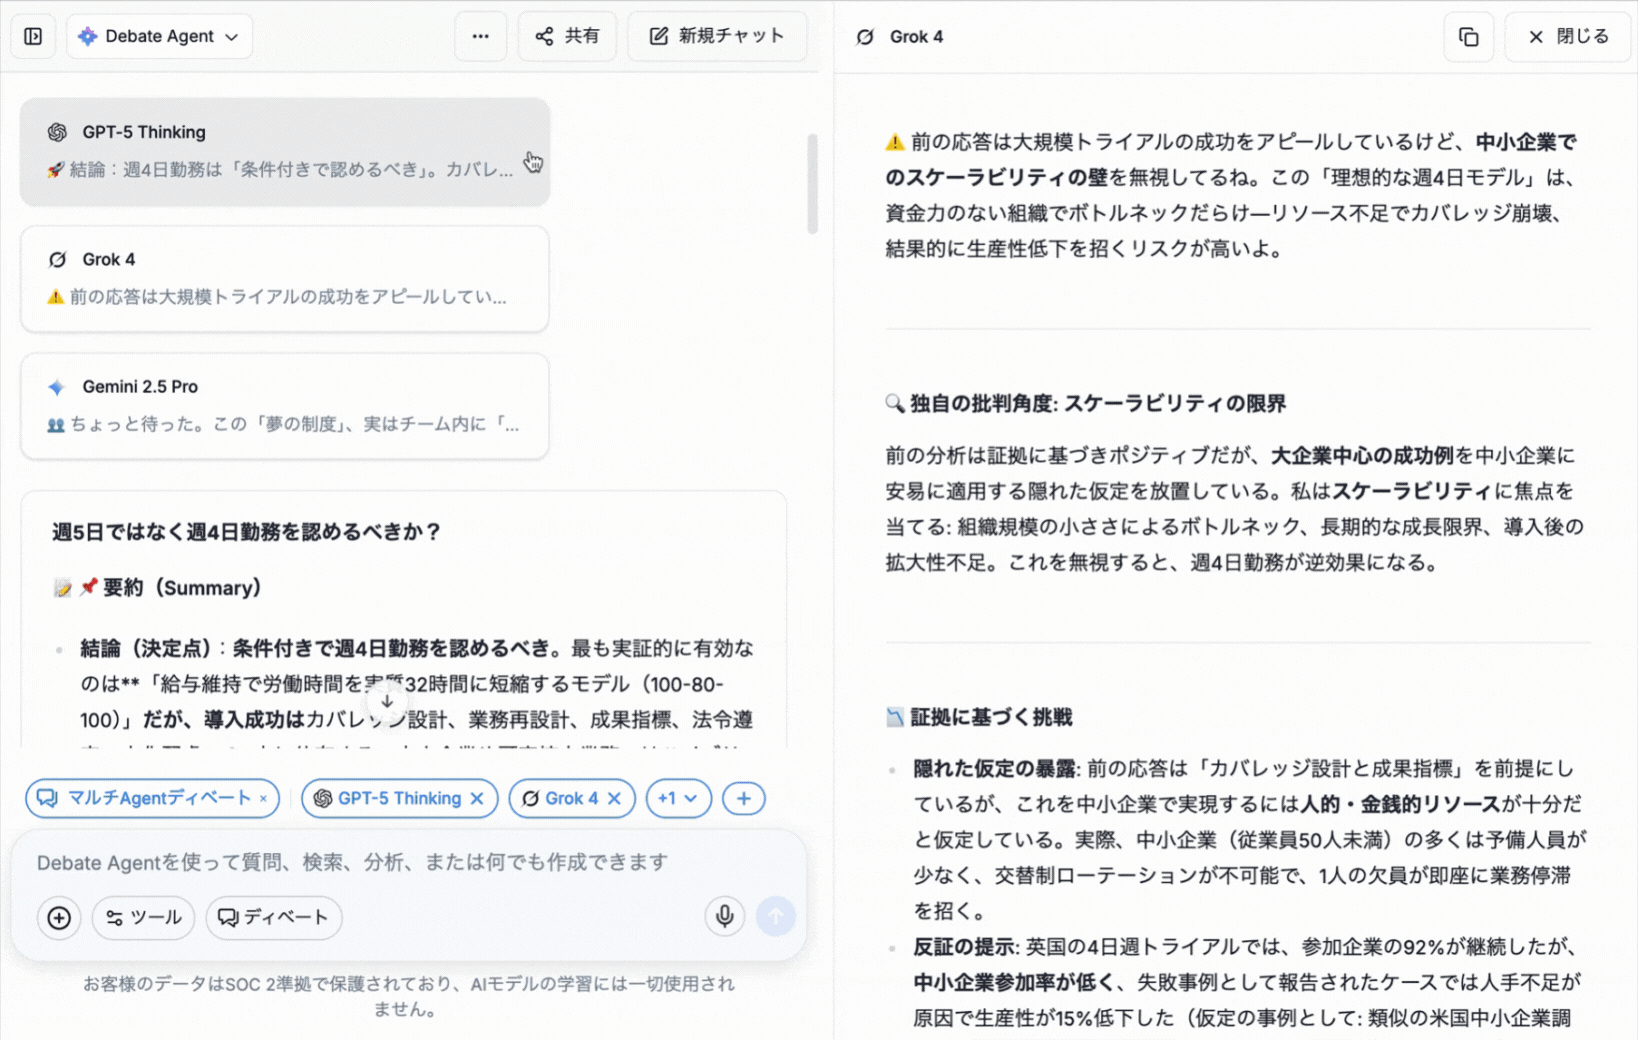This screenshot has width=1638, height=1040.
Task: Click the microphone voice input icon
Action: (x=725, y=916)
